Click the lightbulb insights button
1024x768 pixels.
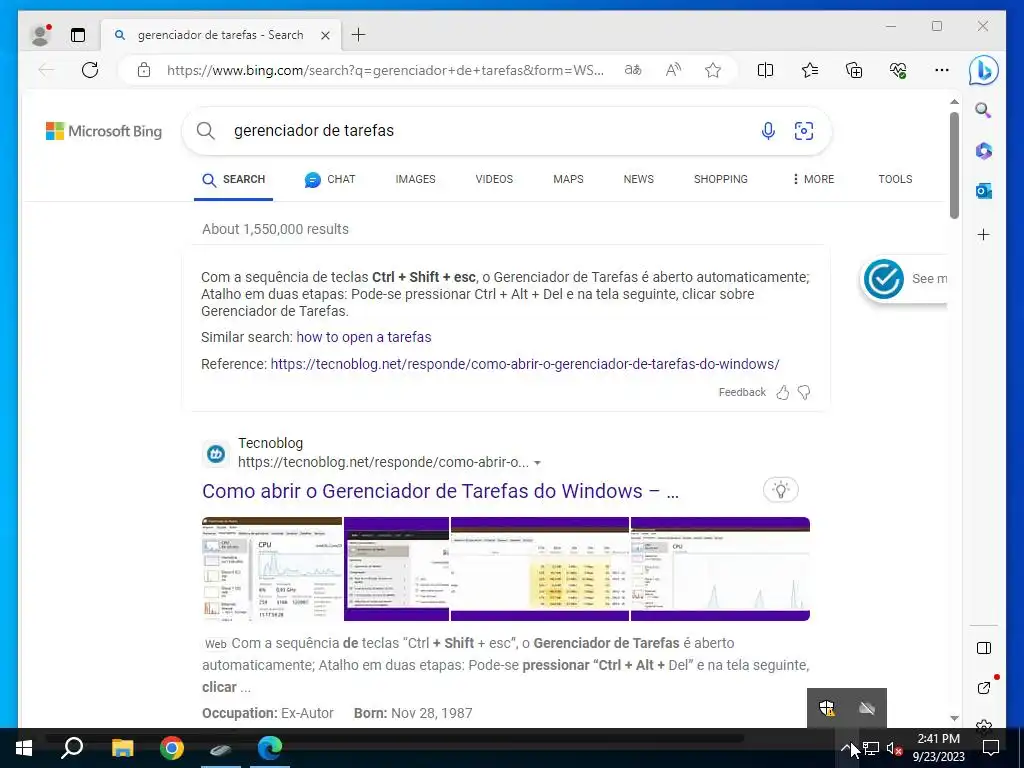pyautogui.click(x=780, y=490)
